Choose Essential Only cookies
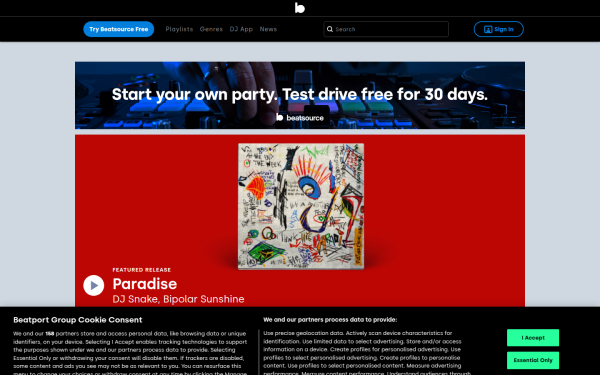This screenshot has height=375, width=600. tap(533, 360)
